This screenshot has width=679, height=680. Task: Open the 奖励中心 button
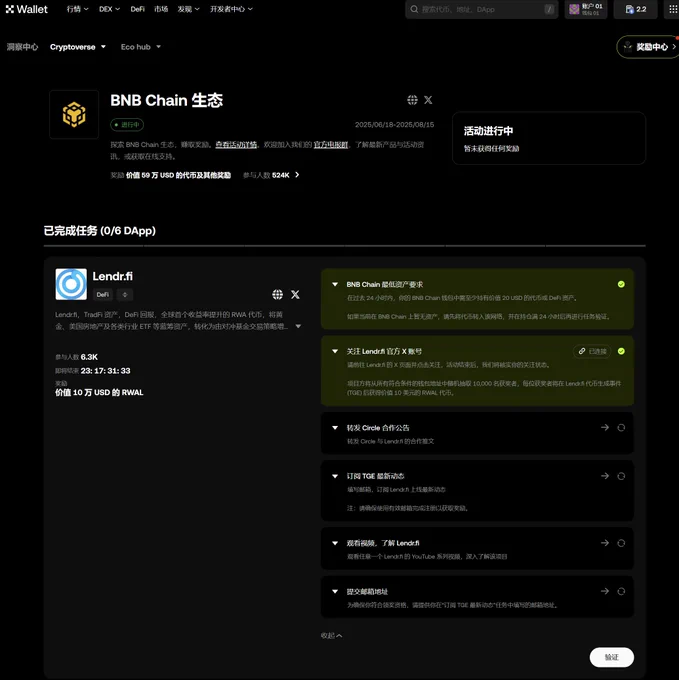[x=647, y=47]
